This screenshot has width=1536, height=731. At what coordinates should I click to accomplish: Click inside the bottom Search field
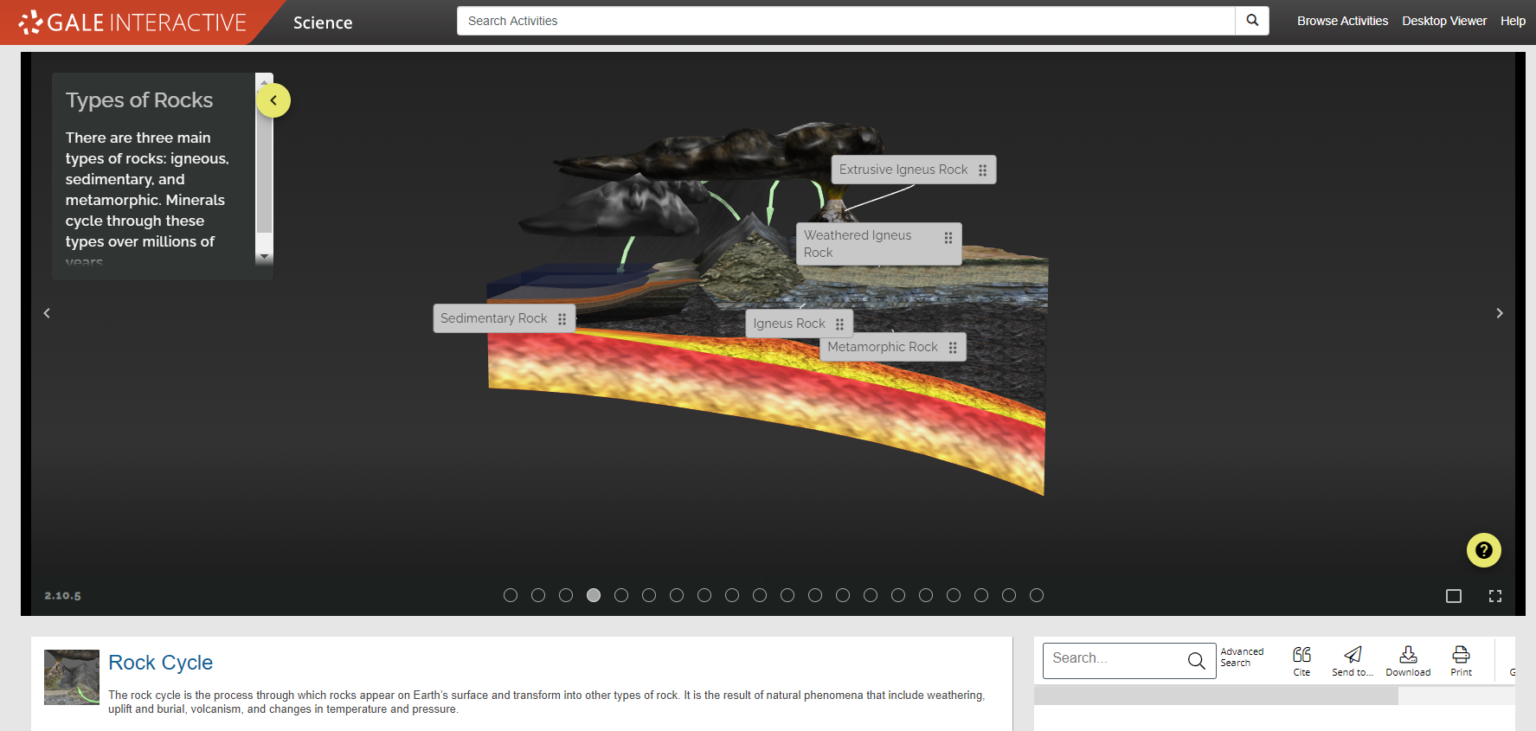[x=1110, y=660]
